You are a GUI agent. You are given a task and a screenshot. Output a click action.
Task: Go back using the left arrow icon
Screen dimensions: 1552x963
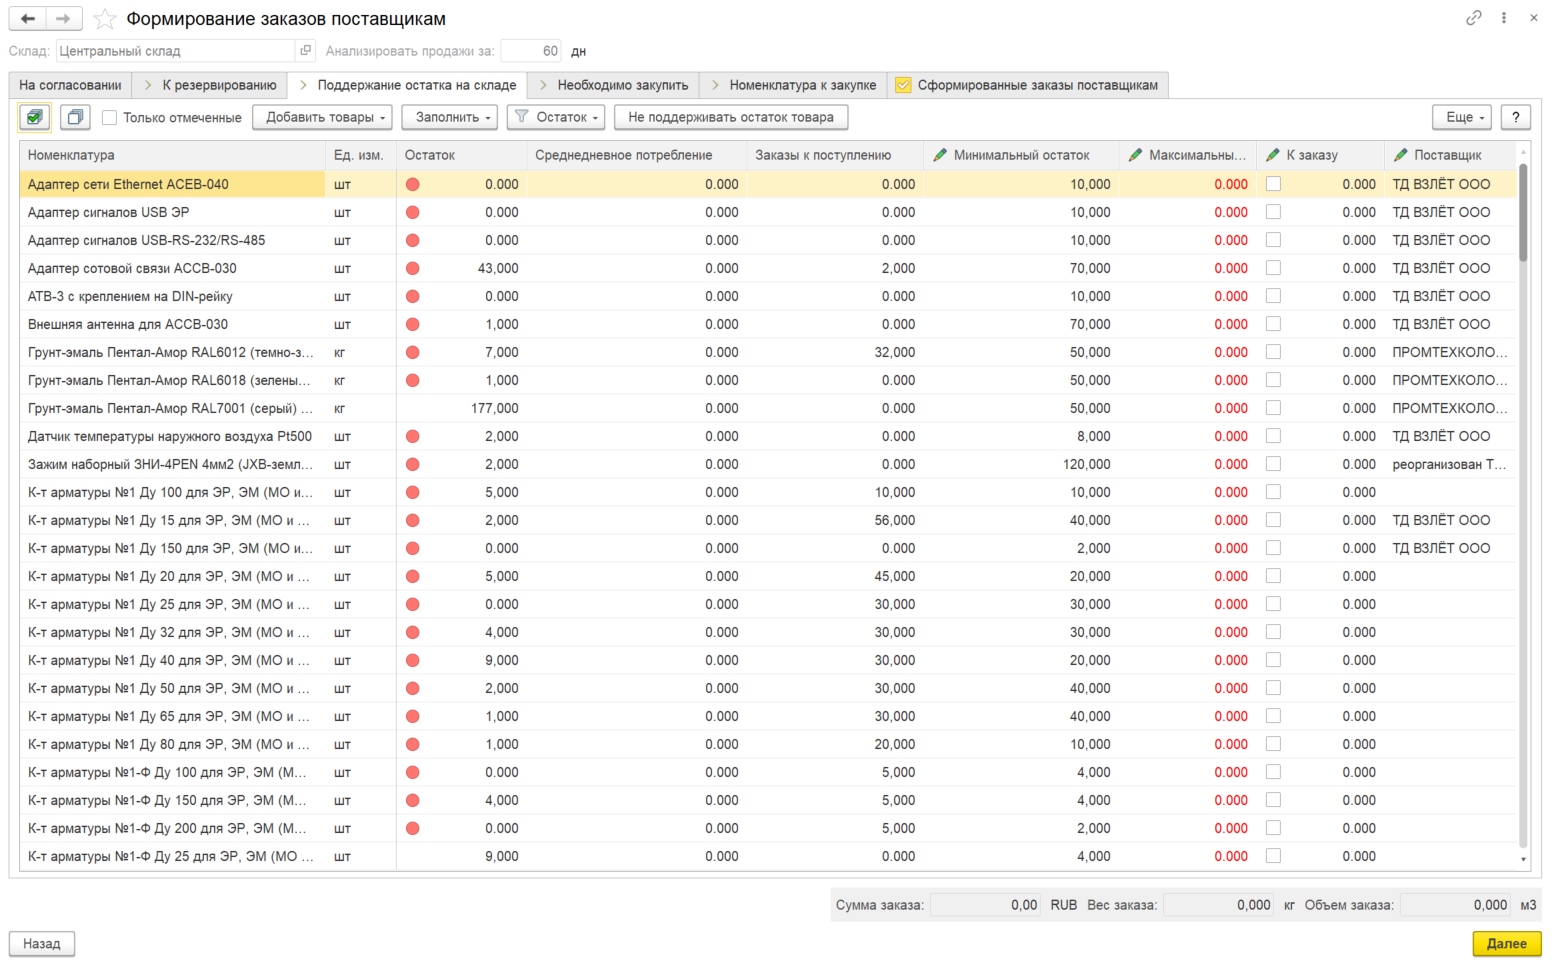(28, 18)
